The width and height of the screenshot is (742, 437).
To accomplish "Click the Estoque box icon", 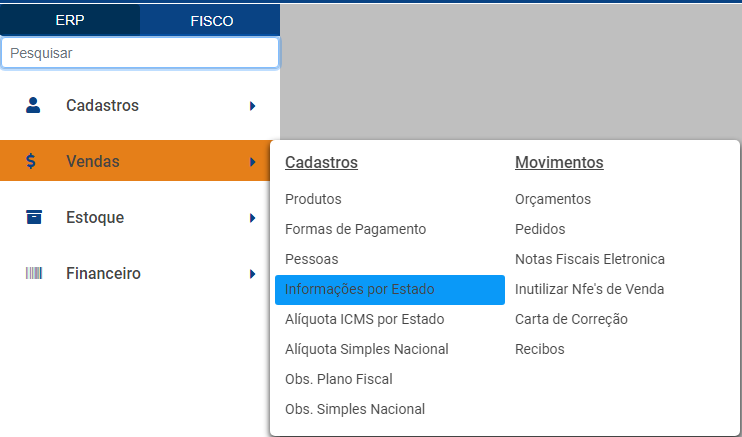I will pyautogui.click(x=34, y=217).
